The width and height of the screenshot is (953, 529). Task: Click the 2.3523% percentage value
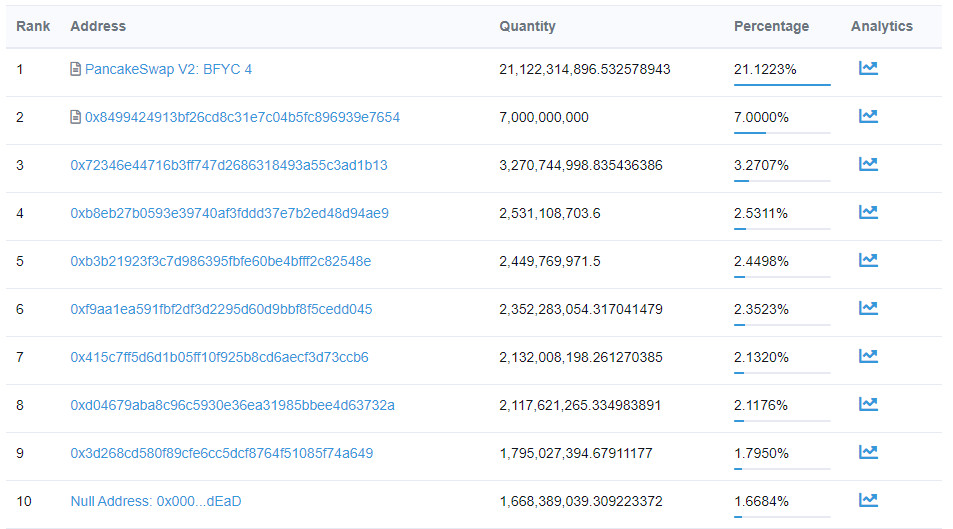tap(762, 309)
